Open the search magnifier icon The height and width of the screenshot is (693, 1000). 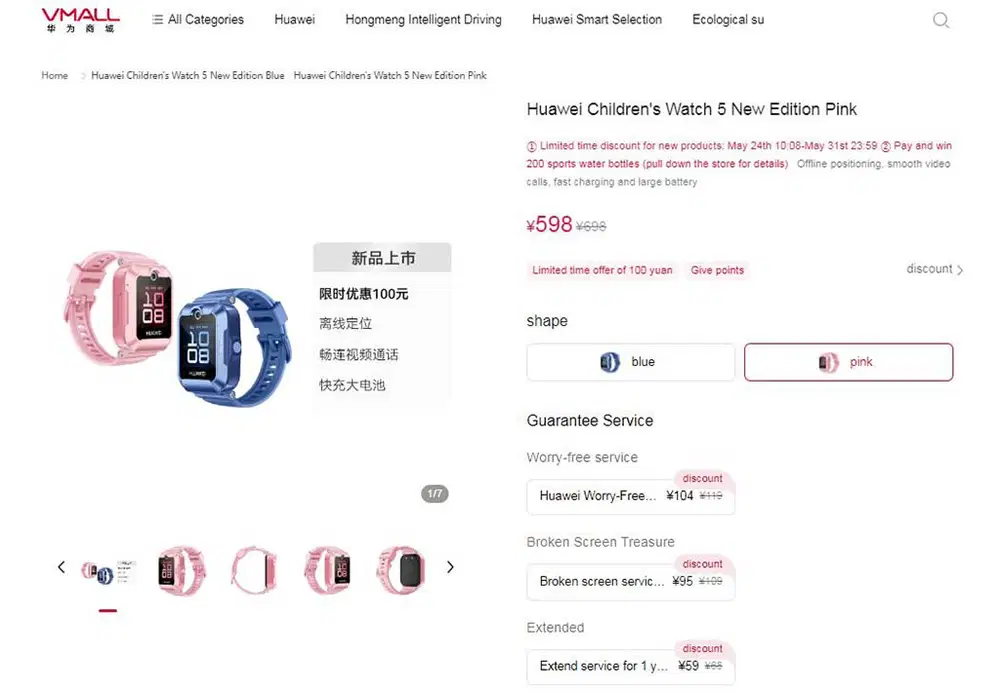(941, 20)
